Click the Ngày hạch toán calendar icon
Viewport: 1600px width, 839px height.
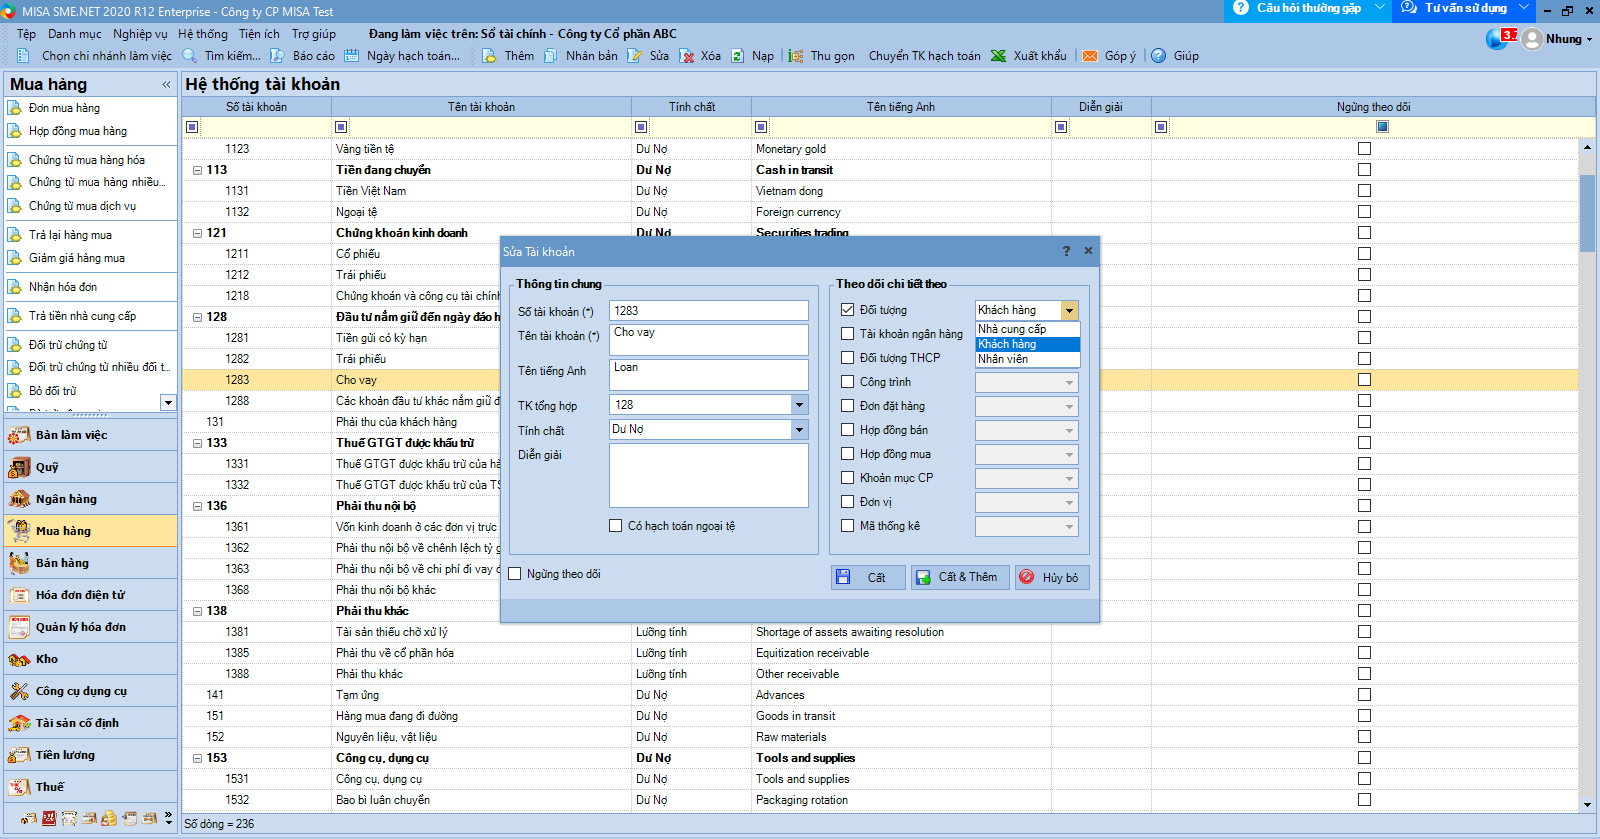351,56
